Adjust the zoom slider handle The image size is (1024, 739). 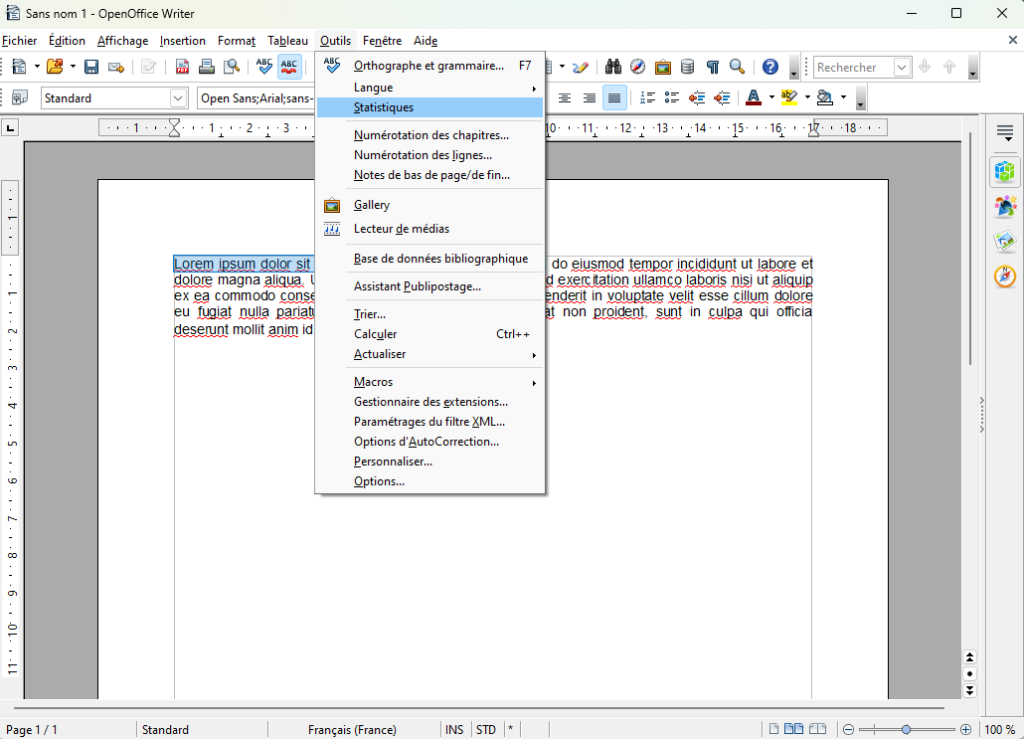coord(906,729)
